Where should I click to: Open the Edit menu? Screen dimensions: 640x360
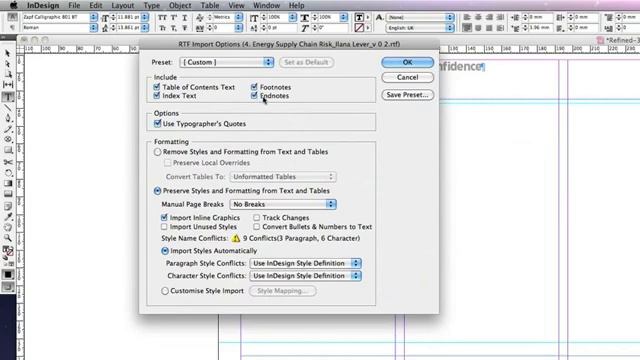[x=96, y=6]
